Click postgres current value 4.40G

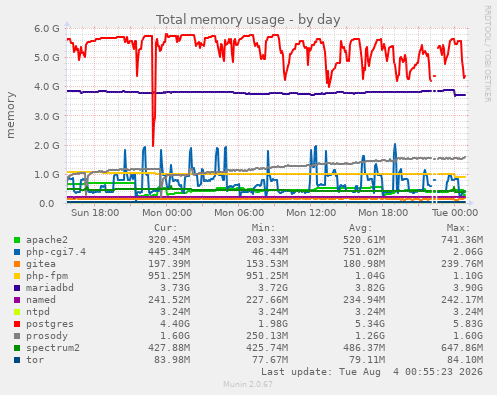tap(175, 324)
